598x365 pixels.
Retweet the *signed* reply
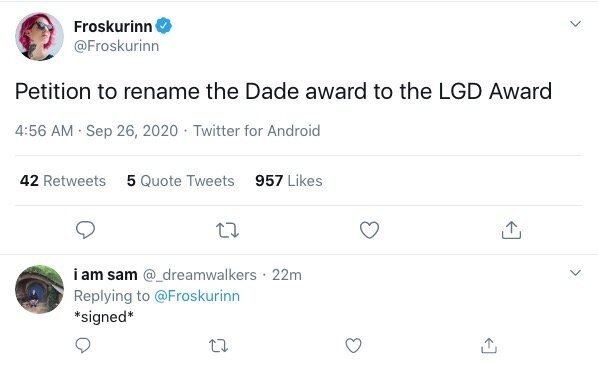pyautogui.click(x=219, y=346)
